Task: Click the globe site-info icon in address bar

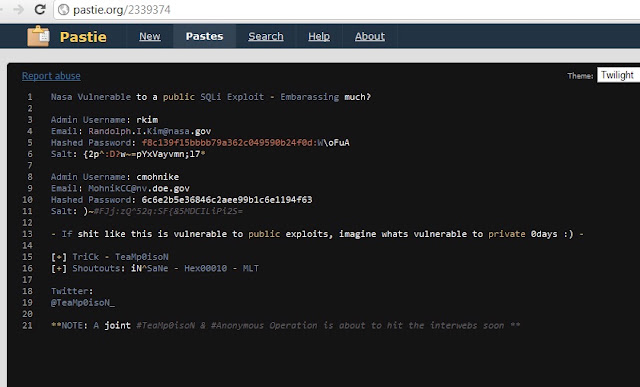Action: 64,9
